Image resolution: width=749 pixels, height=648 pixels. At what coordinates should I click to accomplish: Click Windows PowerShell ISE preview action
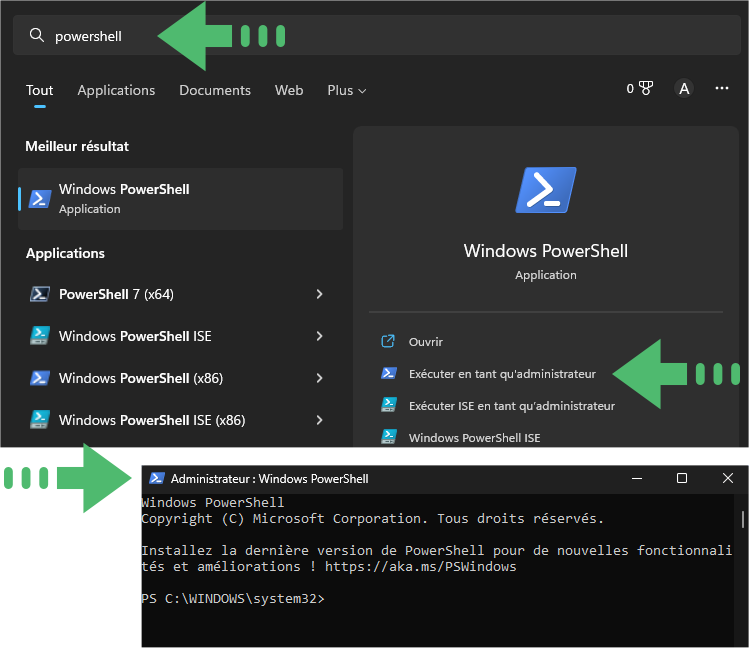tap(474, 438)
